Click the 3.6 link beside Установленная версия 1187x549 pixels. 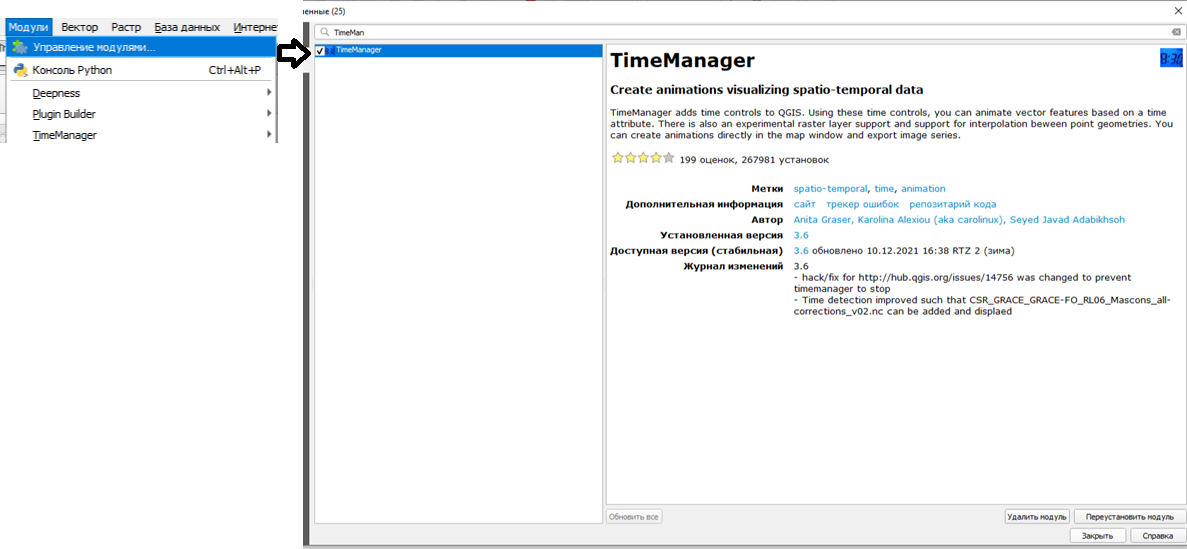click(x=801, y=236)
